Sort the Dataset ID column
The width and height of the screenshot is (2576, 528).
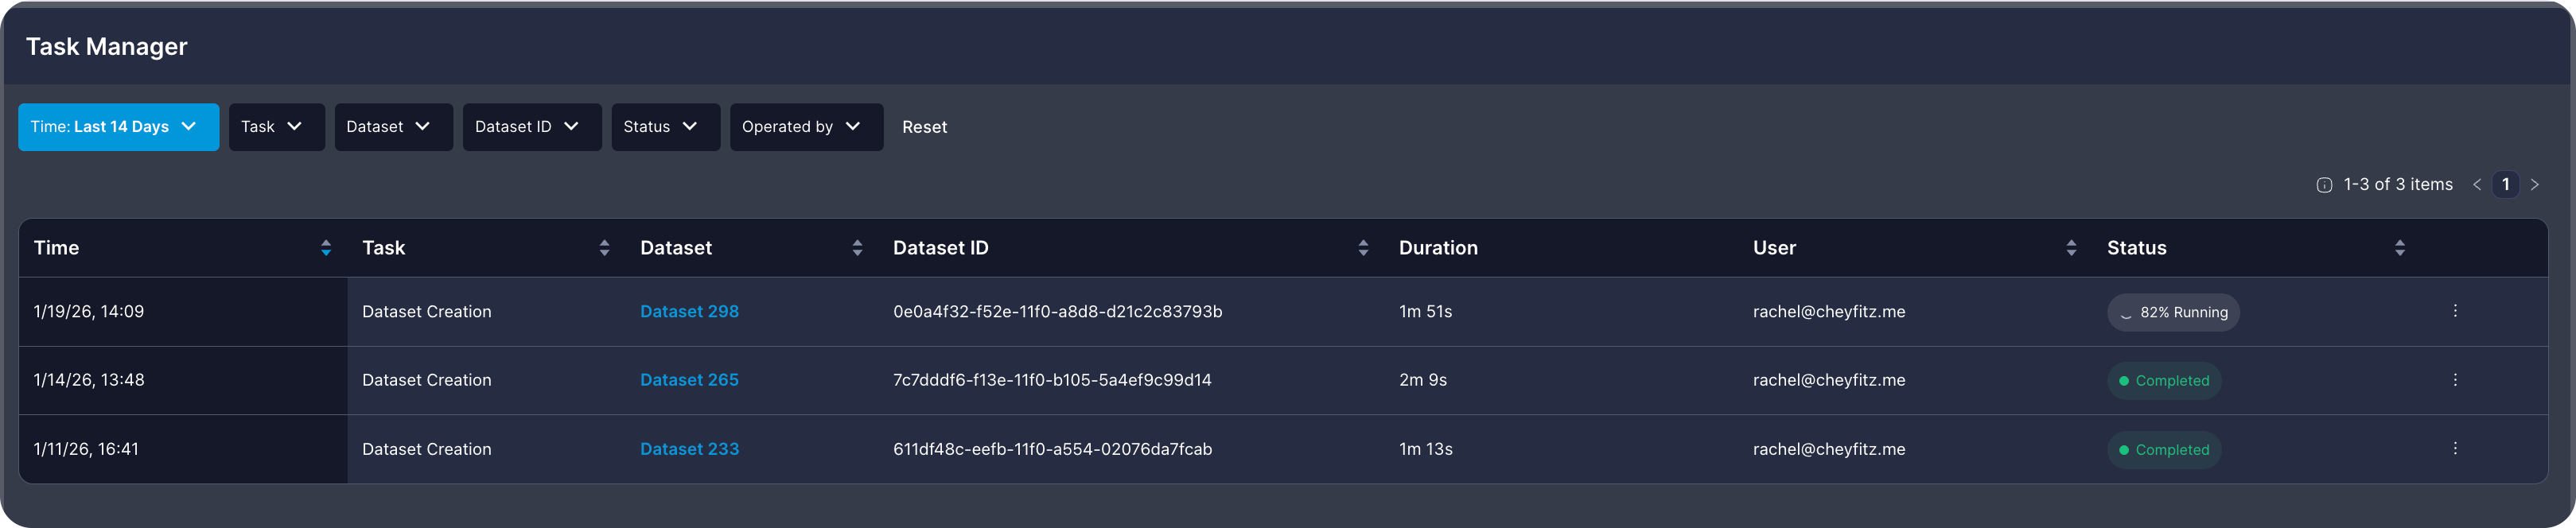click(1364, 247)
